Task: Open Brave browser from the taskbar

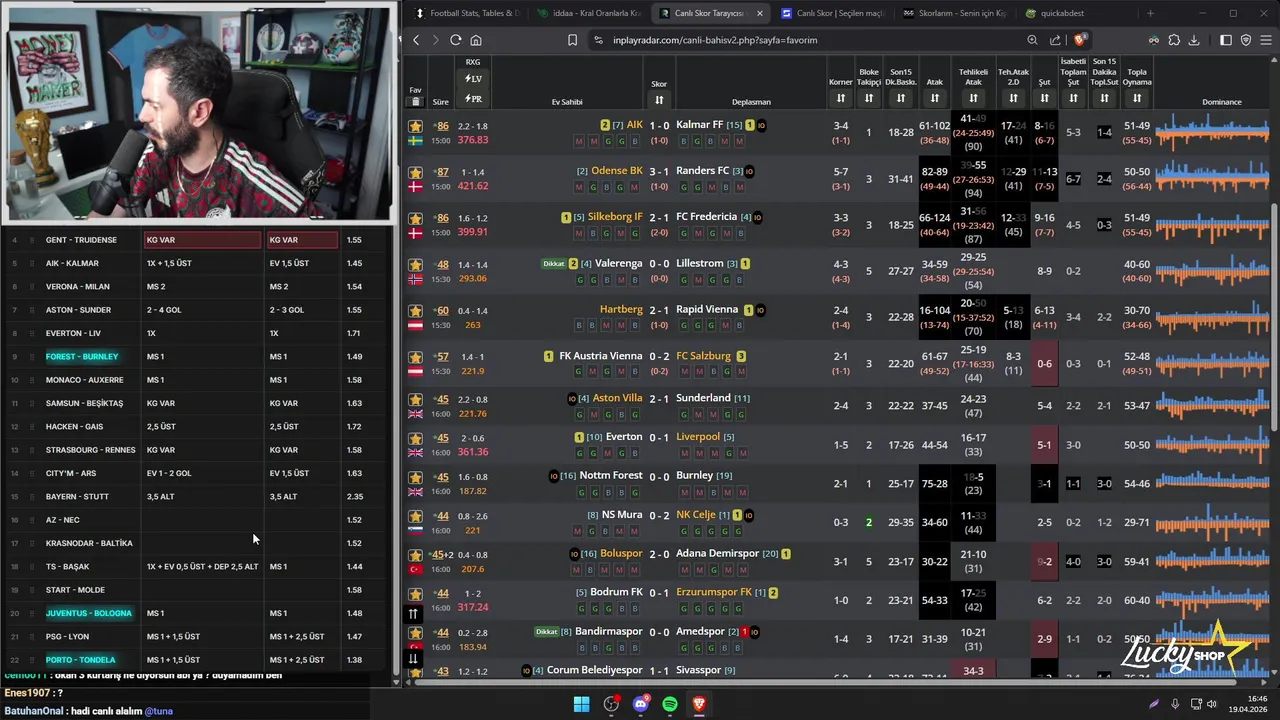Action: (x=699, y=704)
